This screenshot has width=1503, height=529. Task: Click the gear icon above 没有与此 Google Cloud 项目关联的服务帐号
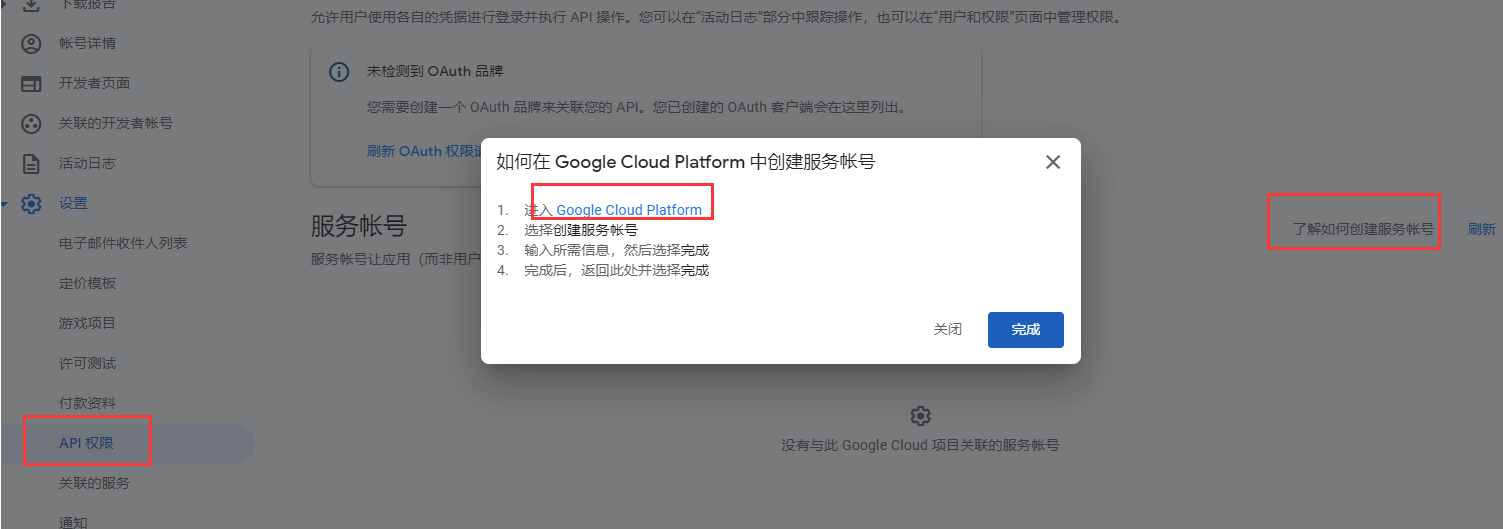920,416
